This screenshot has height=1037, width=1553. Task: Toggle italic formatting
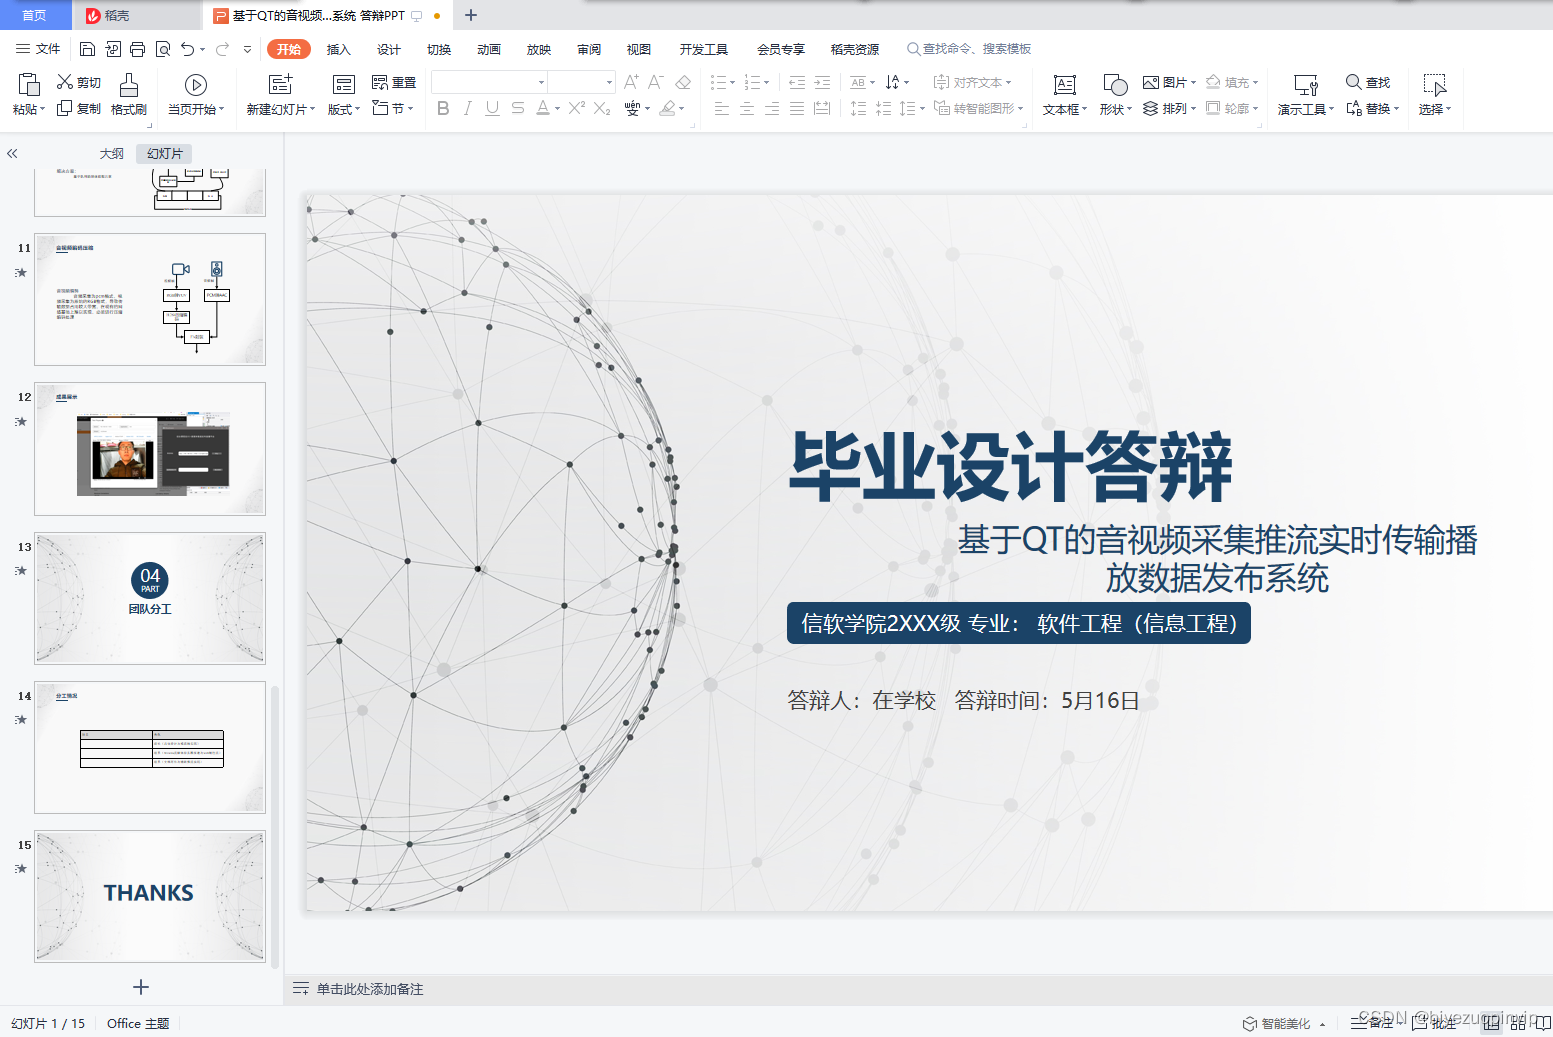tap(467, 109)
